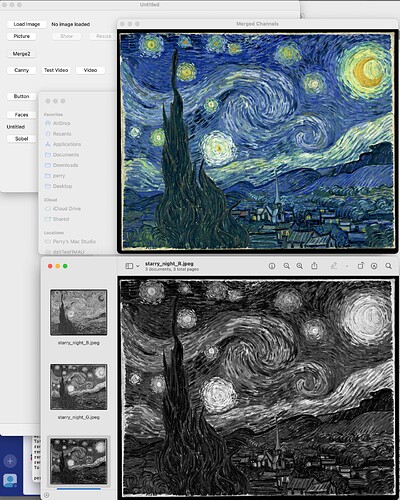Zoom in the starry_night image in Preview
The width and height of the screenshot is (400, 500).
click(x=300, y=266)
